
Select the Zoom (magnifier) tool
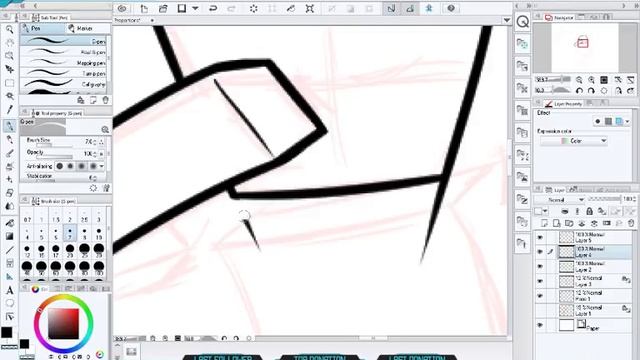pos(9,29)
